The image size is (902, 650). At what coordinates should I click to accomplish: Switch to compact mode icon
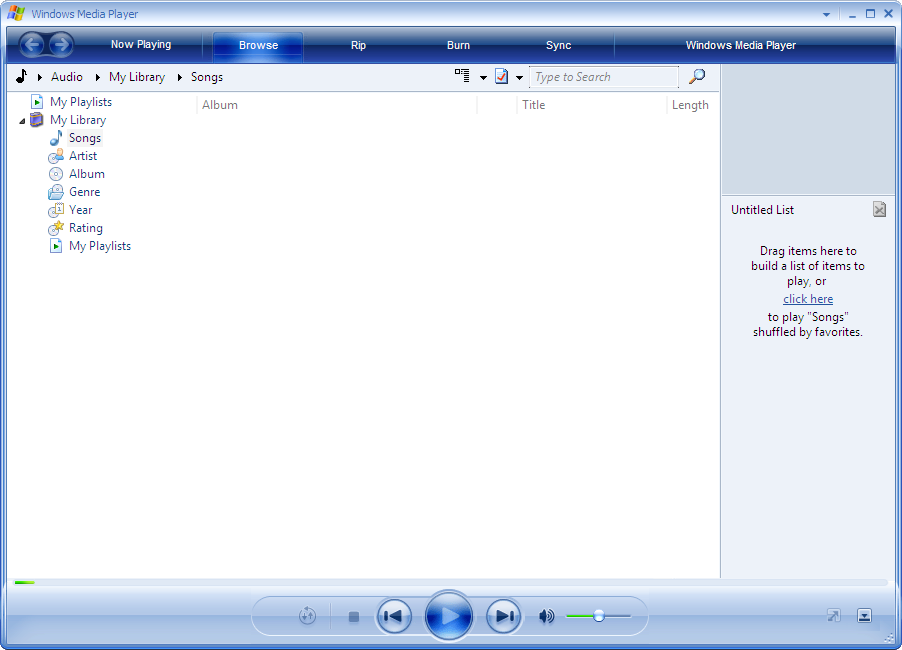pos(864,615)
